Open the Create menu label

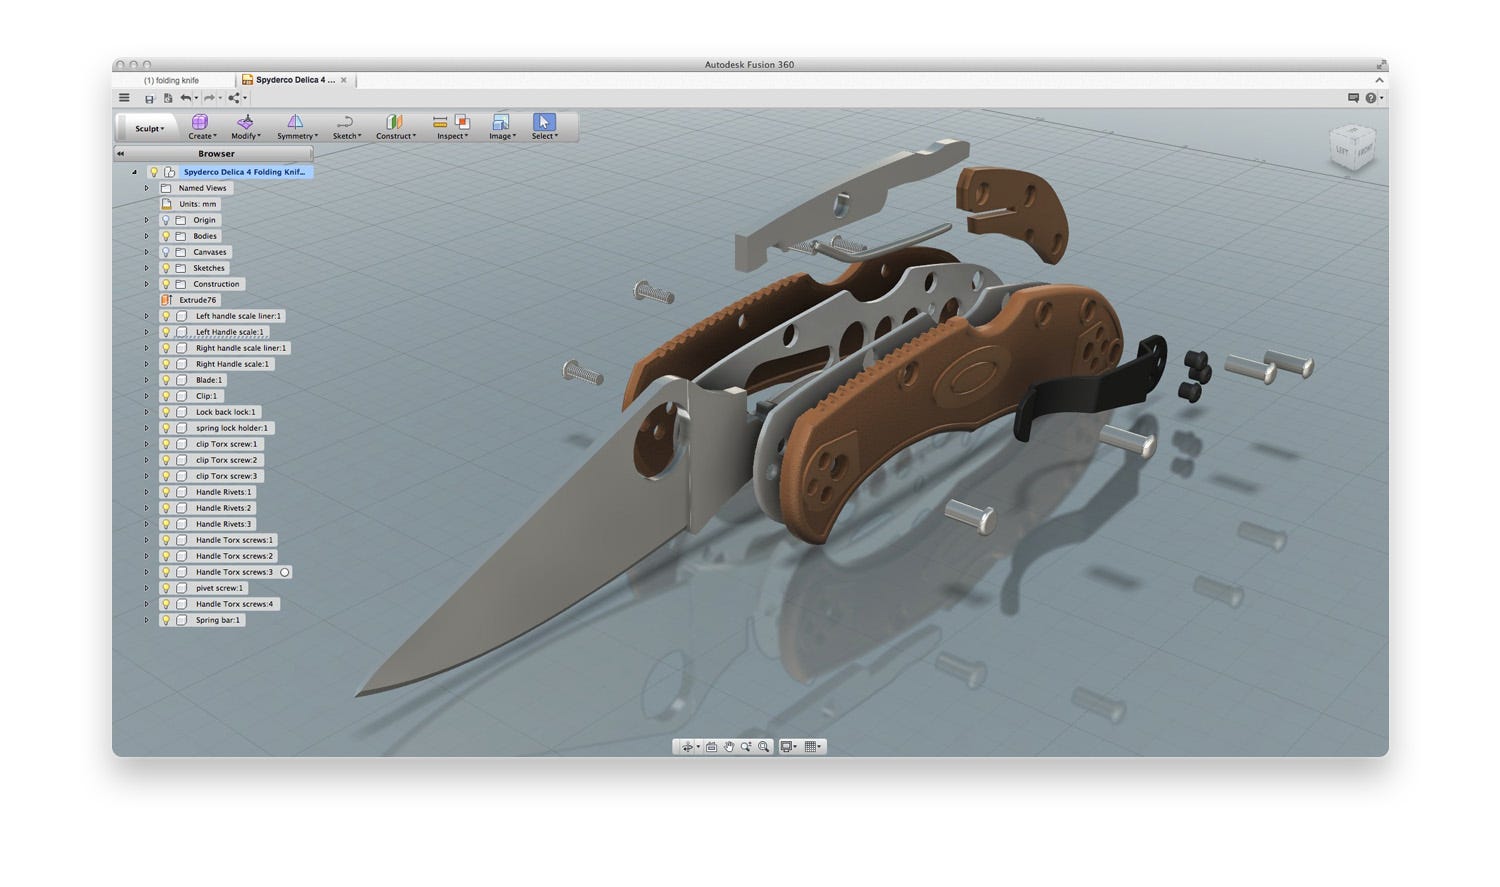point(202,136)
